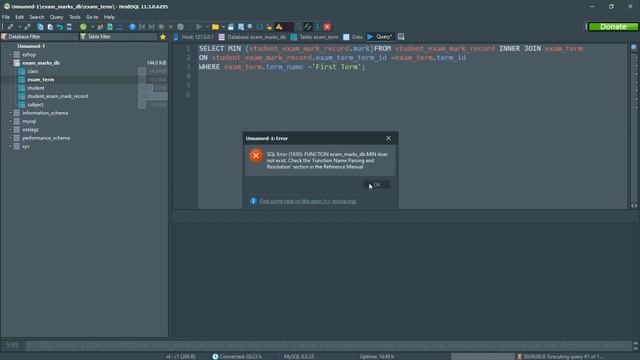
Task: Click OK in the error dialog
Action: point(376,185)
